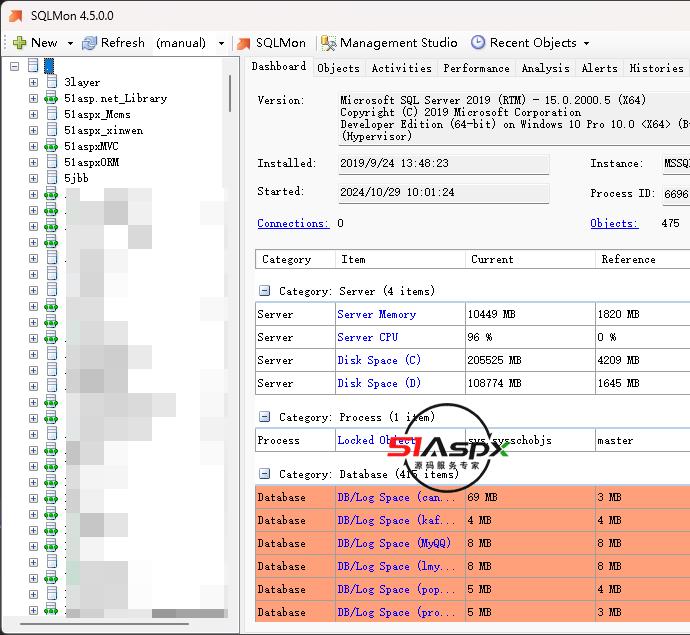Open the Connections link
This screenshot has width=690, height=635.
292,223
